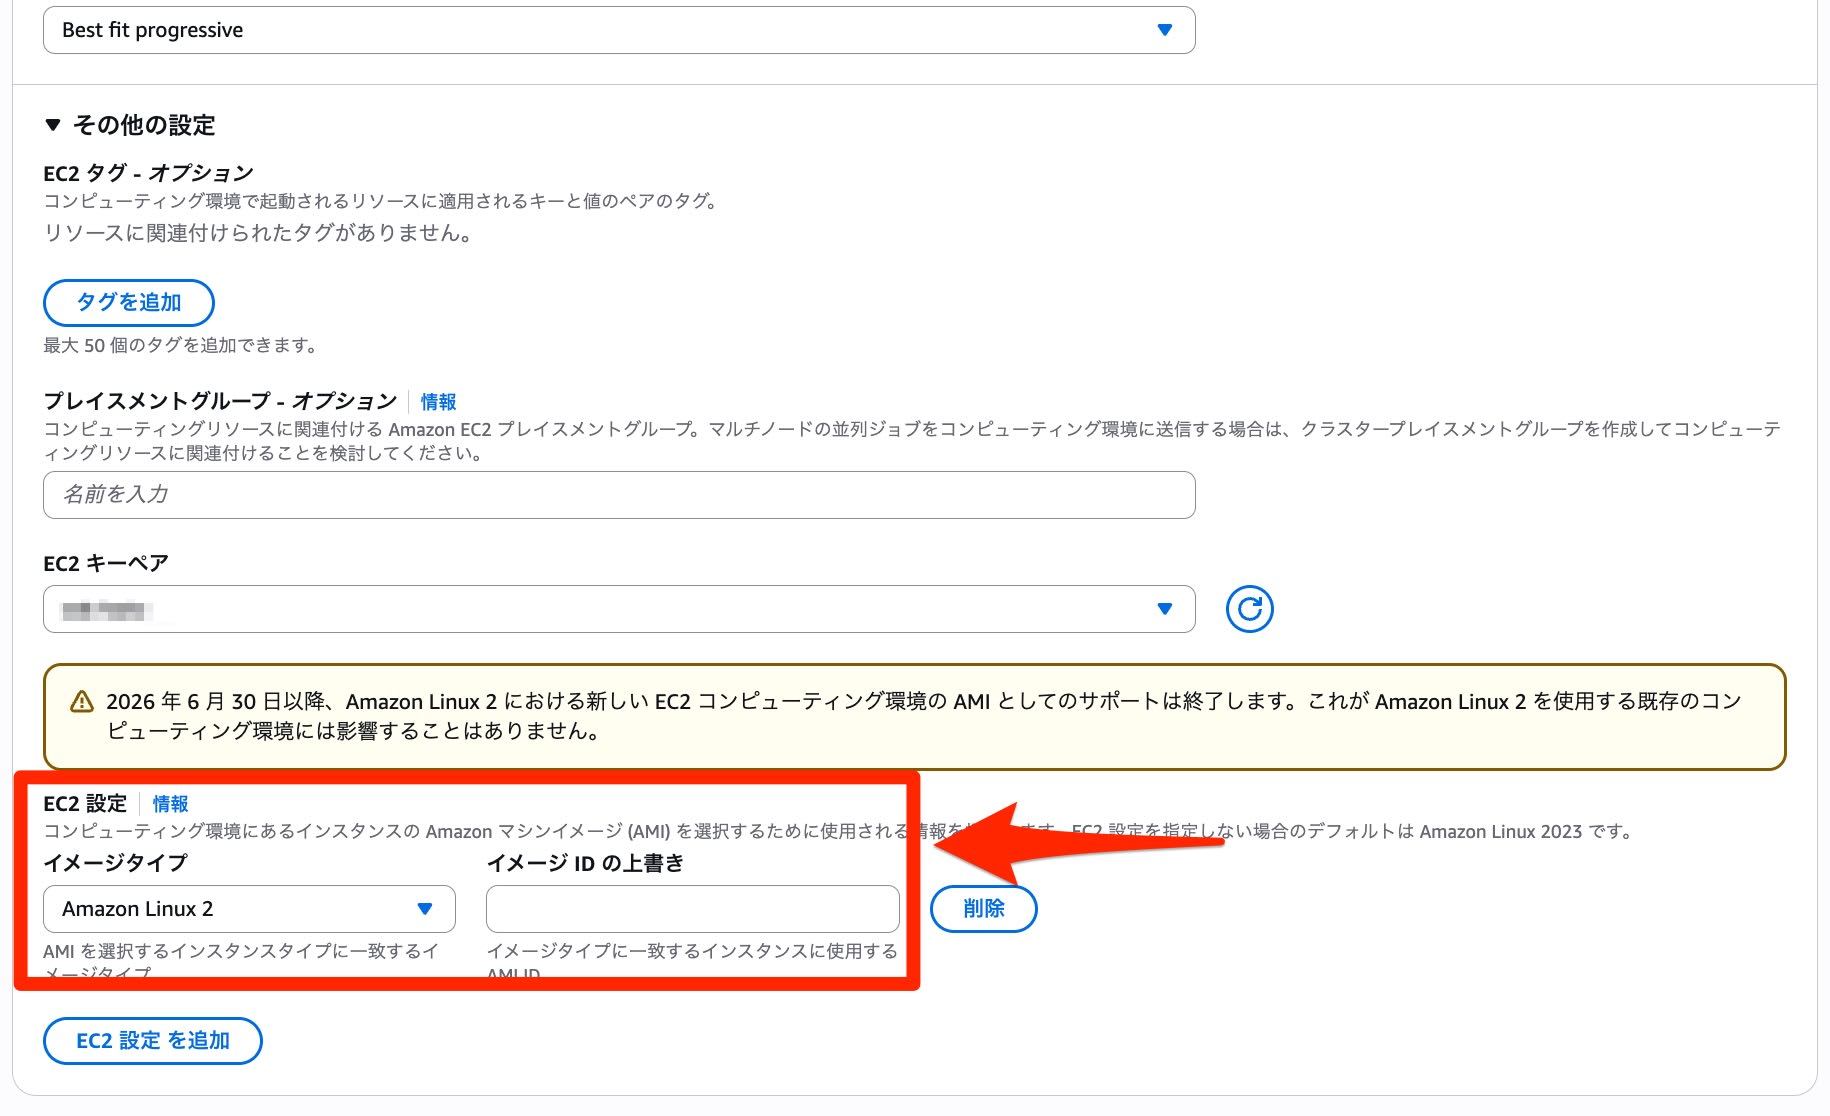Click the dropdown arrow on Best fit progressive
The width and height of the screenshot is (1830, 1116).
pos(1163,29)
